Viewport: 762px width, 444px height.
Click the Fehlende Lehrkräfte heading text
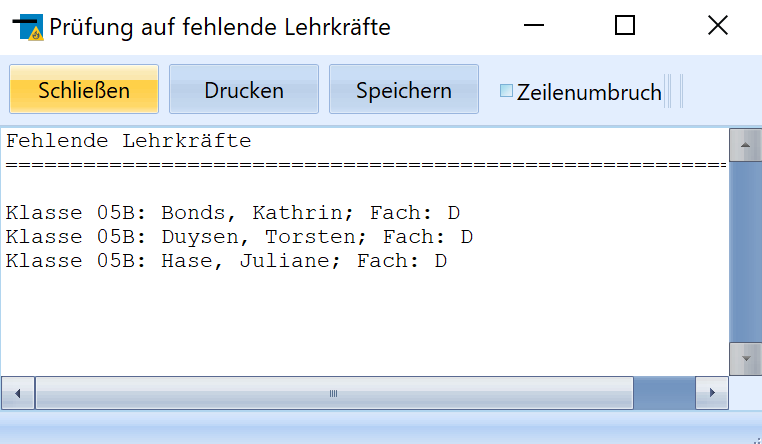click(129, 141)
